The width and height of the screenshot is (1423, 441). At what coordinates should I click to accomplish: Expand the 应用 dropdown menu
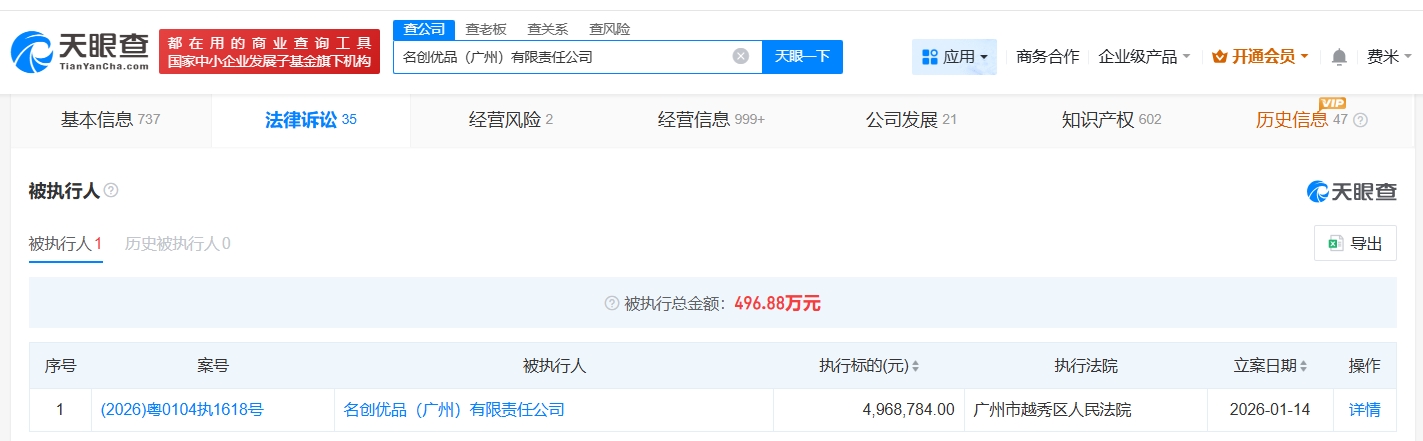coord(954,57)
